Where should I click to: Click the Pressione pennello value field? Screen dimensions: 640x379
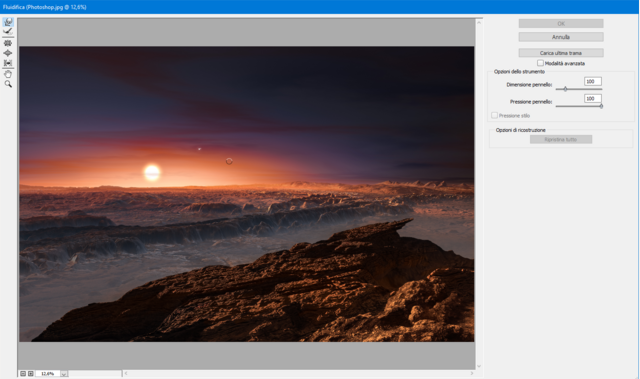pyautogui.click(x=592, y=99)
